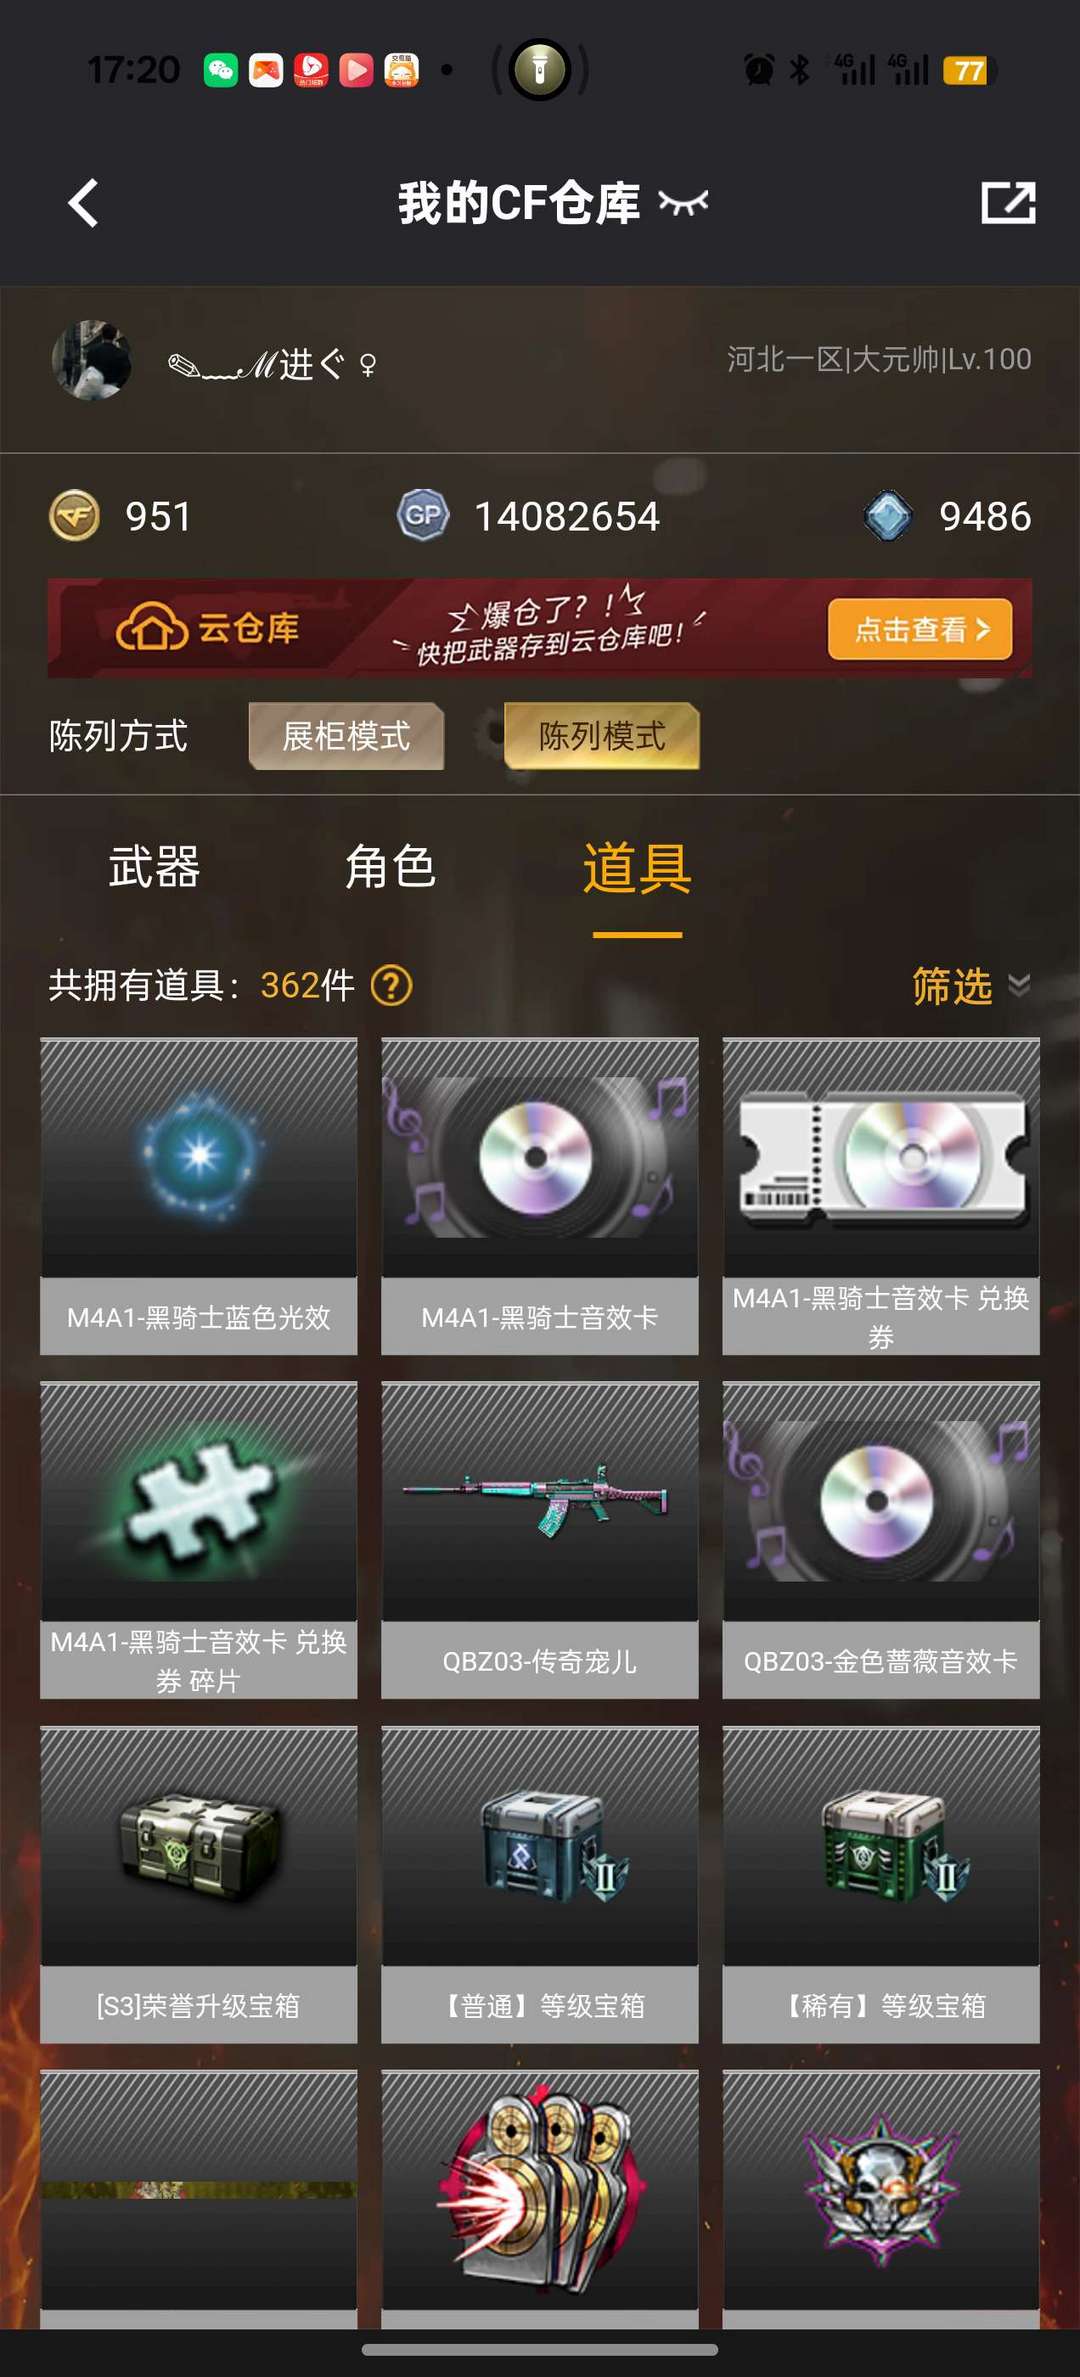Switch to the 角色 tab
1080x2377 pixels.
click(391, 866)
